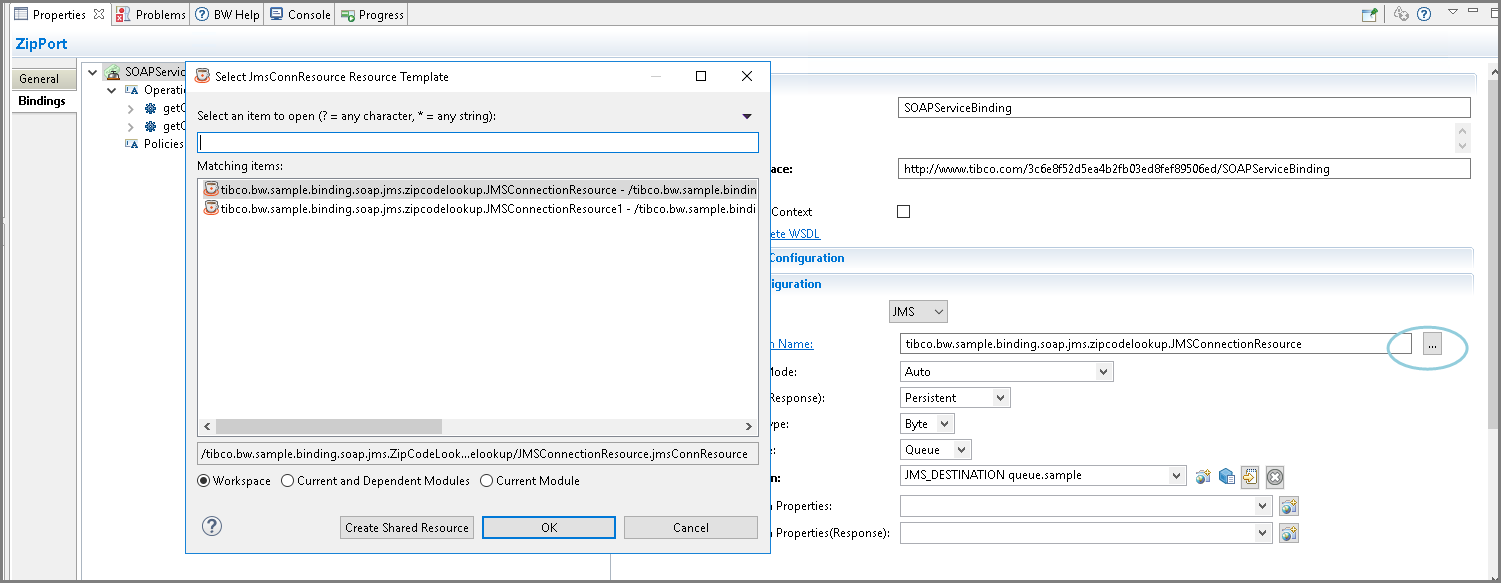Select the JMSConnectionResource1 list entry
Viewport: 1501px width, 583px height.
point(478,209)
